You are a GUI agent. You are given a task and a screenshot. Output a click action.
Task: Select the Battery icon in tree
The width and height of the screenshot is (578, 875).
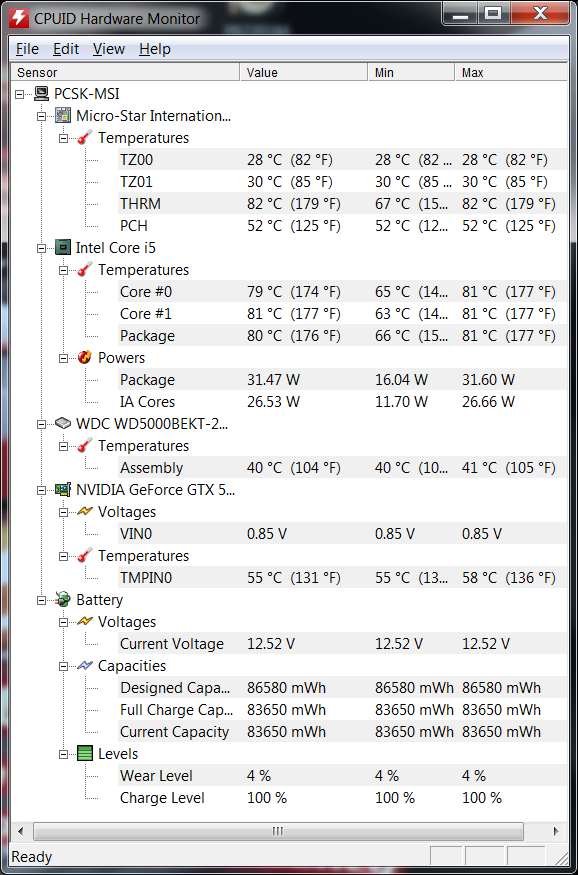click(x=63, y=600)
